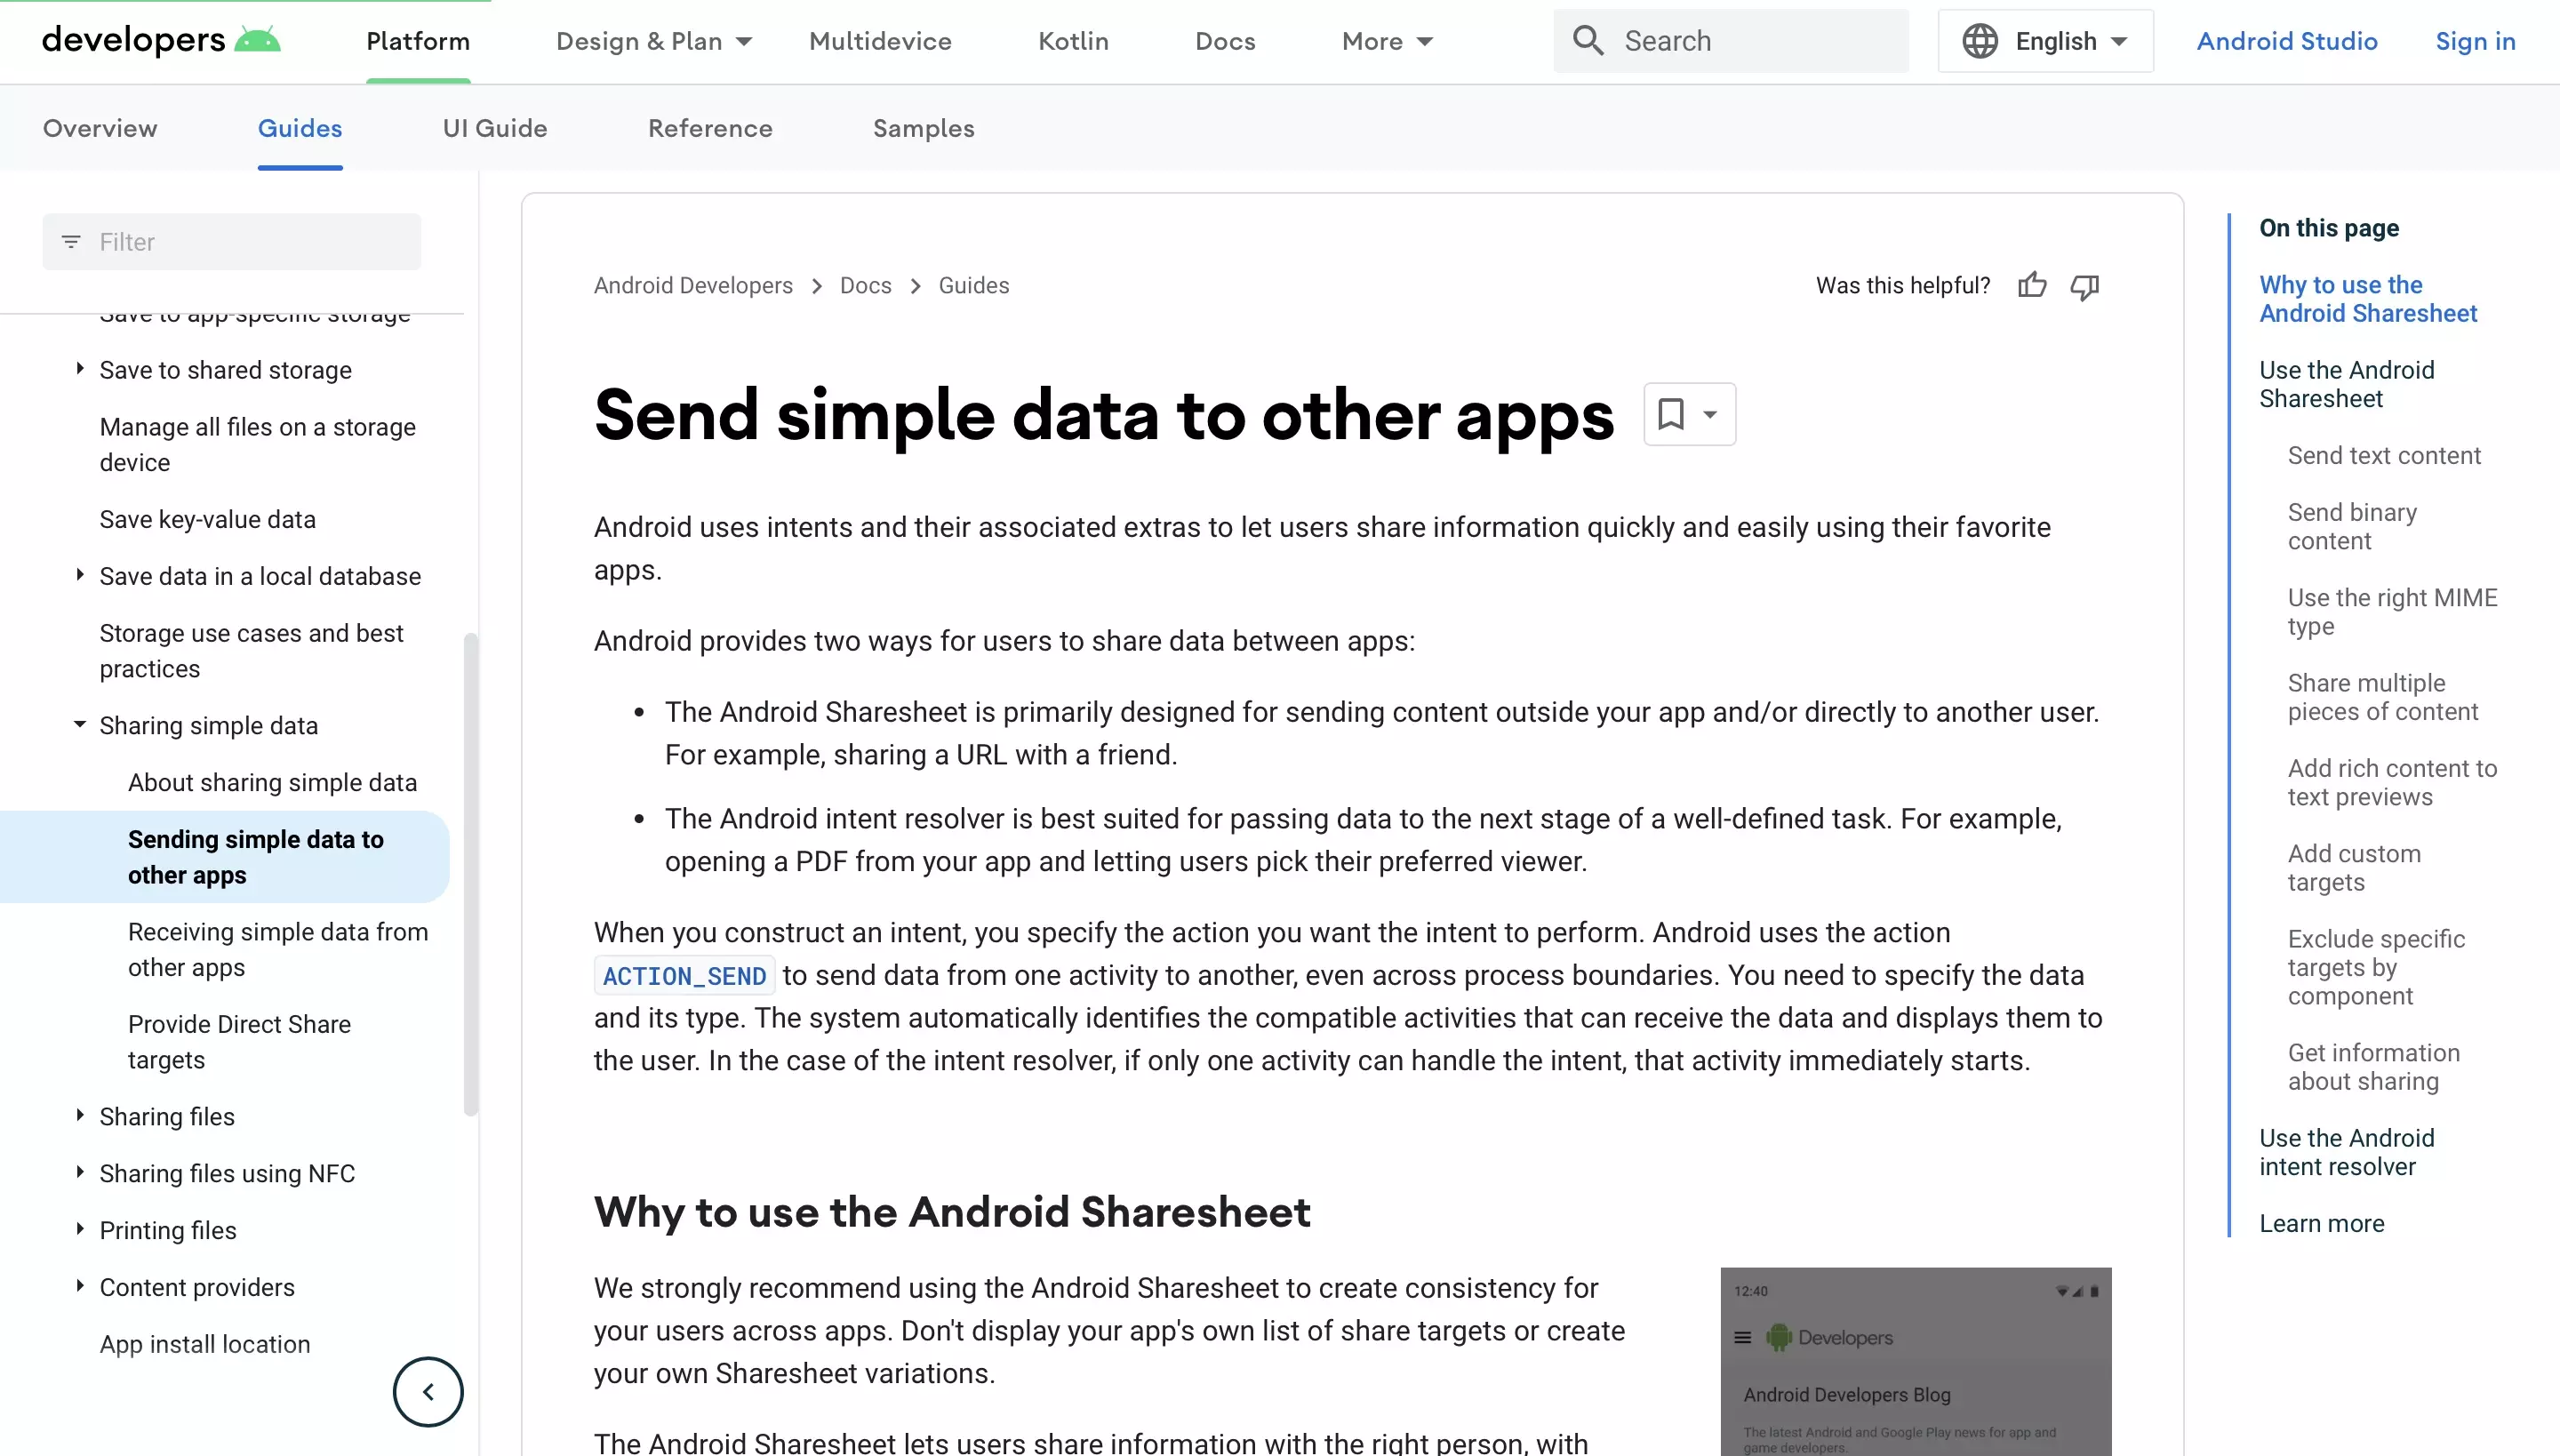Click the Receiving simple data item
Image resolution: width=2560 pixels, height=1456 pixels.
tap(278, 949)
